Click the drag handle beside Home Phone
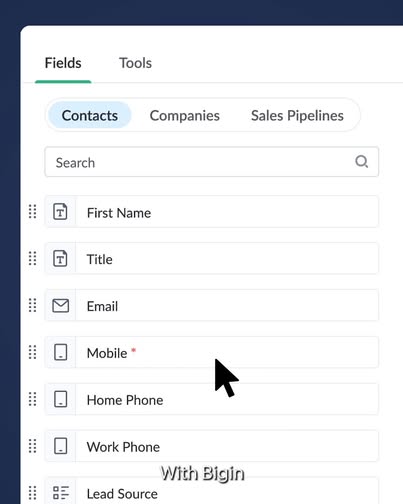 tap(32, 399)
